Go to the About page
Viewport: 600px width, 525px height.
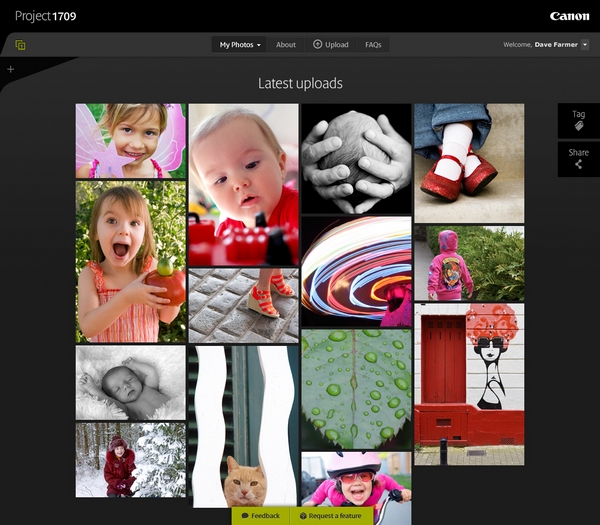pos(286,45)
